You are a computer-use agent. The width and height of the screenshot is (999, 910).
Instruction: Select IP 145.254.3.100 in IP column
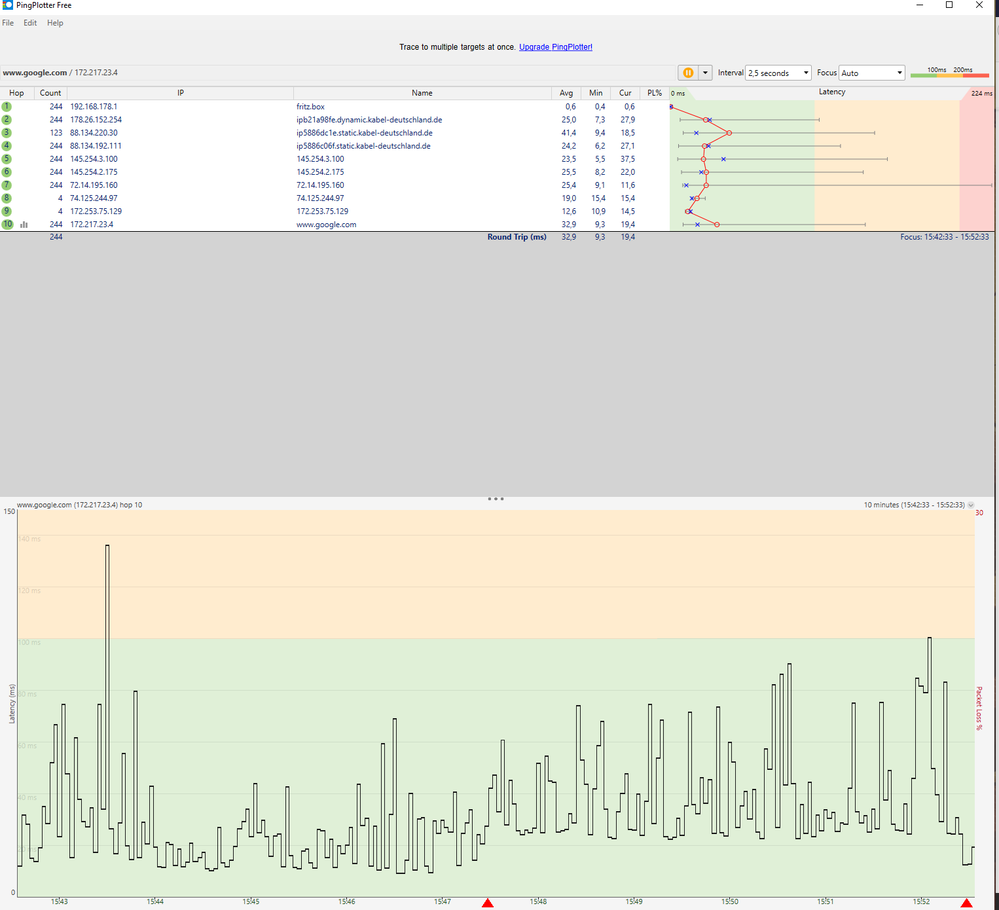94,159
